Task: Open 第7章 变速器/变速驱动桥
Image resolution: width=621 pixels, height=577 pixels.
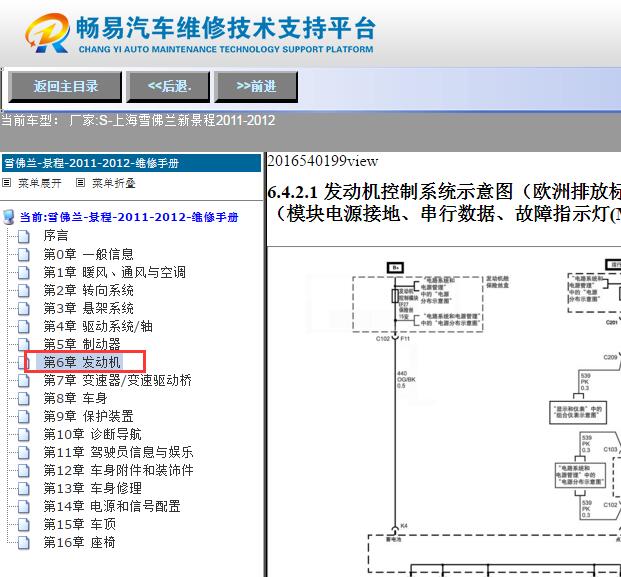Action: pyautogui.click(x=118, y=380)
